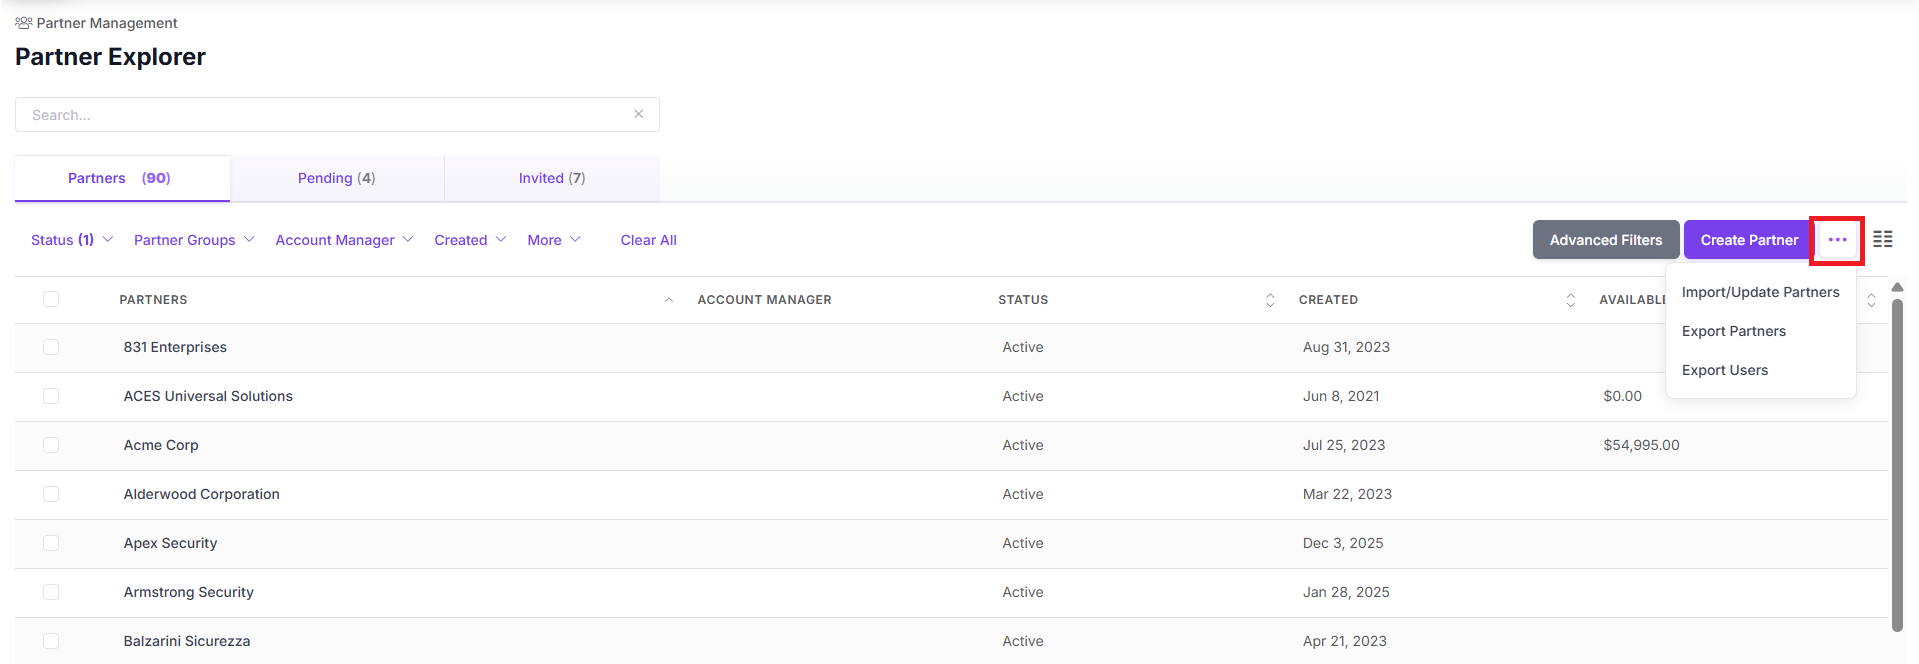Select the Acme Corp row checkbox
The image size is (1919, 664).
[51, 445]
